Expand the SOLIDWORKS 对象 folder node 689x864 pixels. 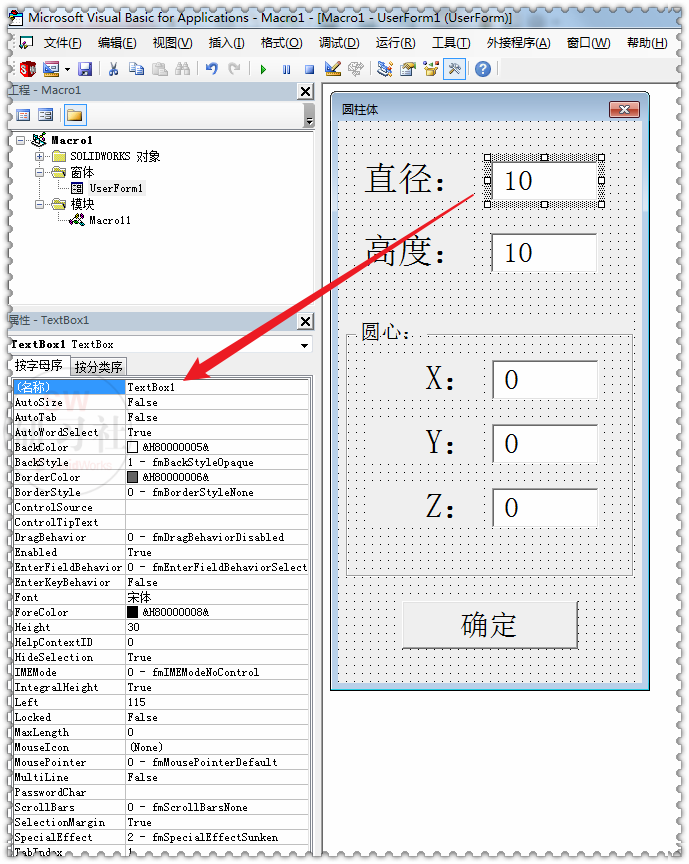coord(39,156)
